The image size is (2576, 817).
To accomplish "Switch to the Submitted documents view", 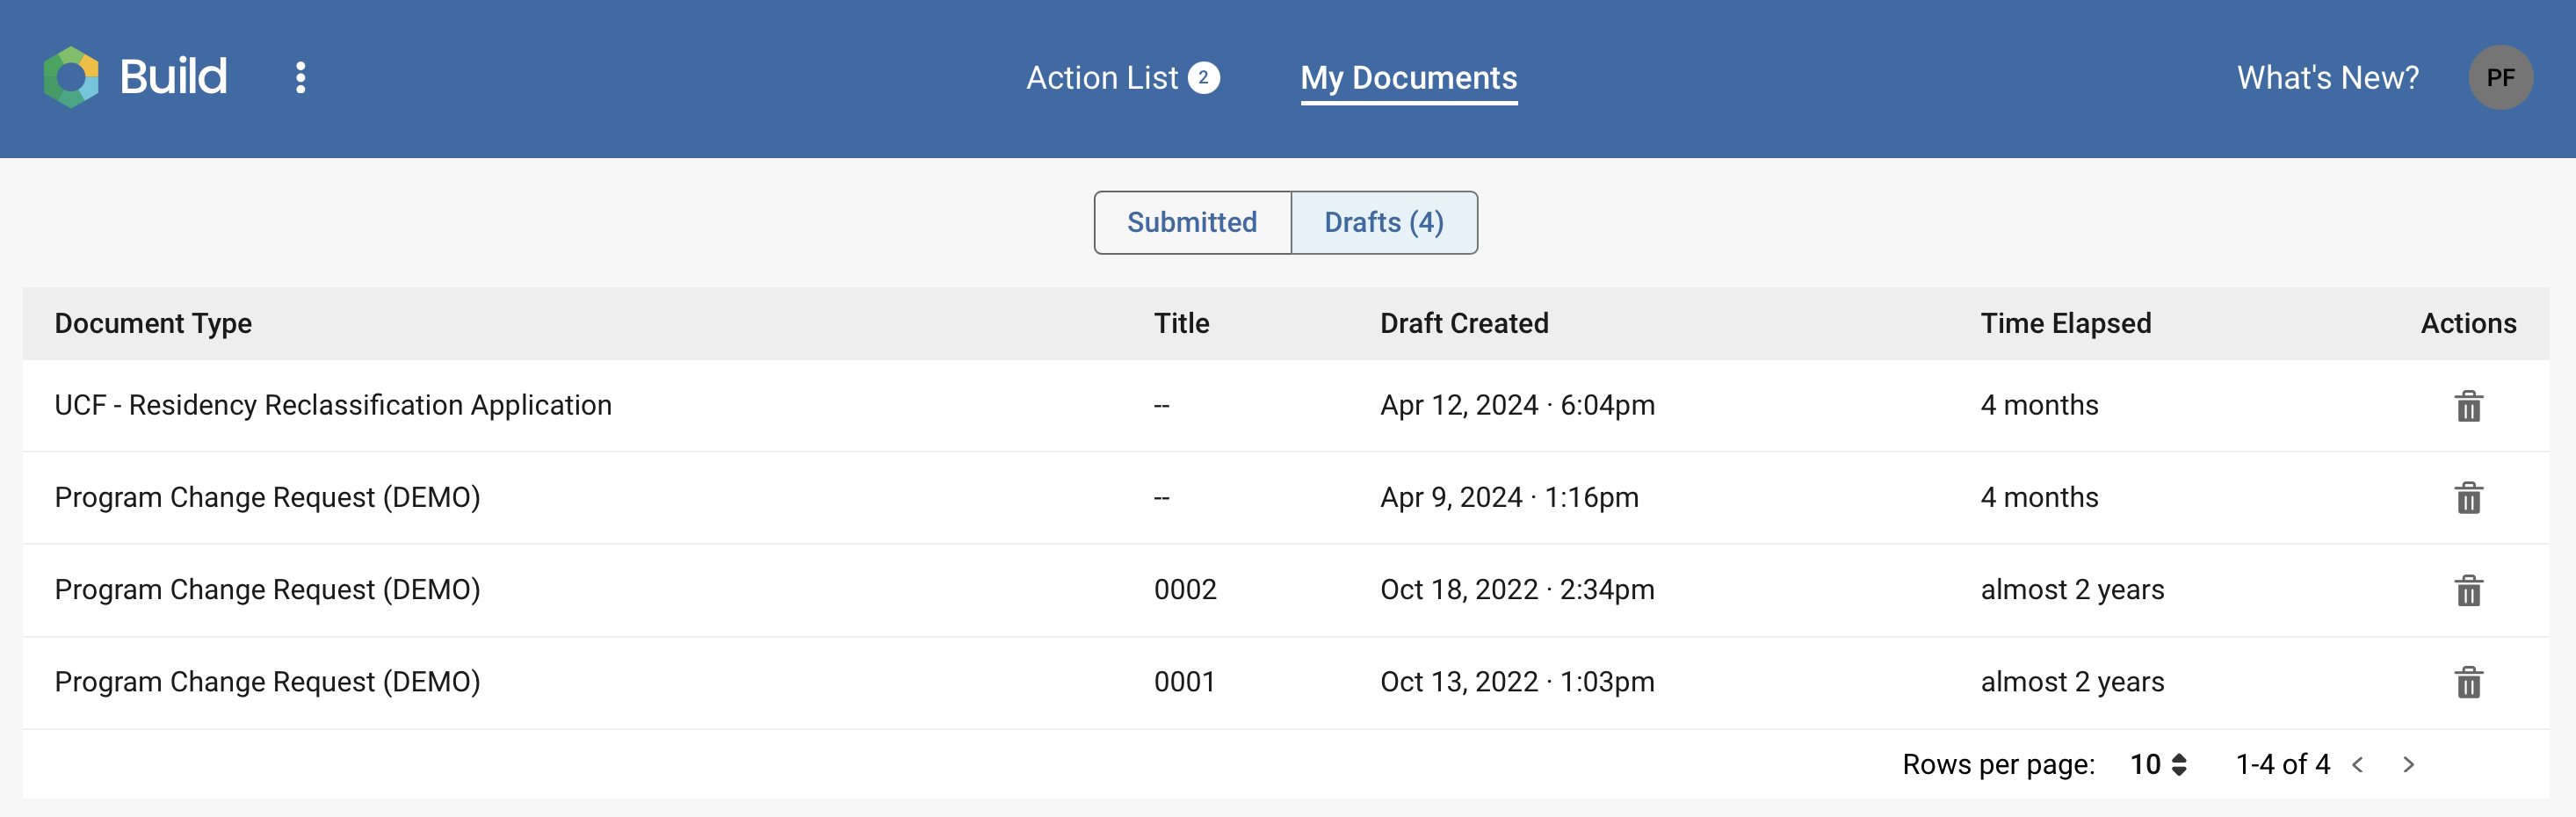I will point(1191,222).
